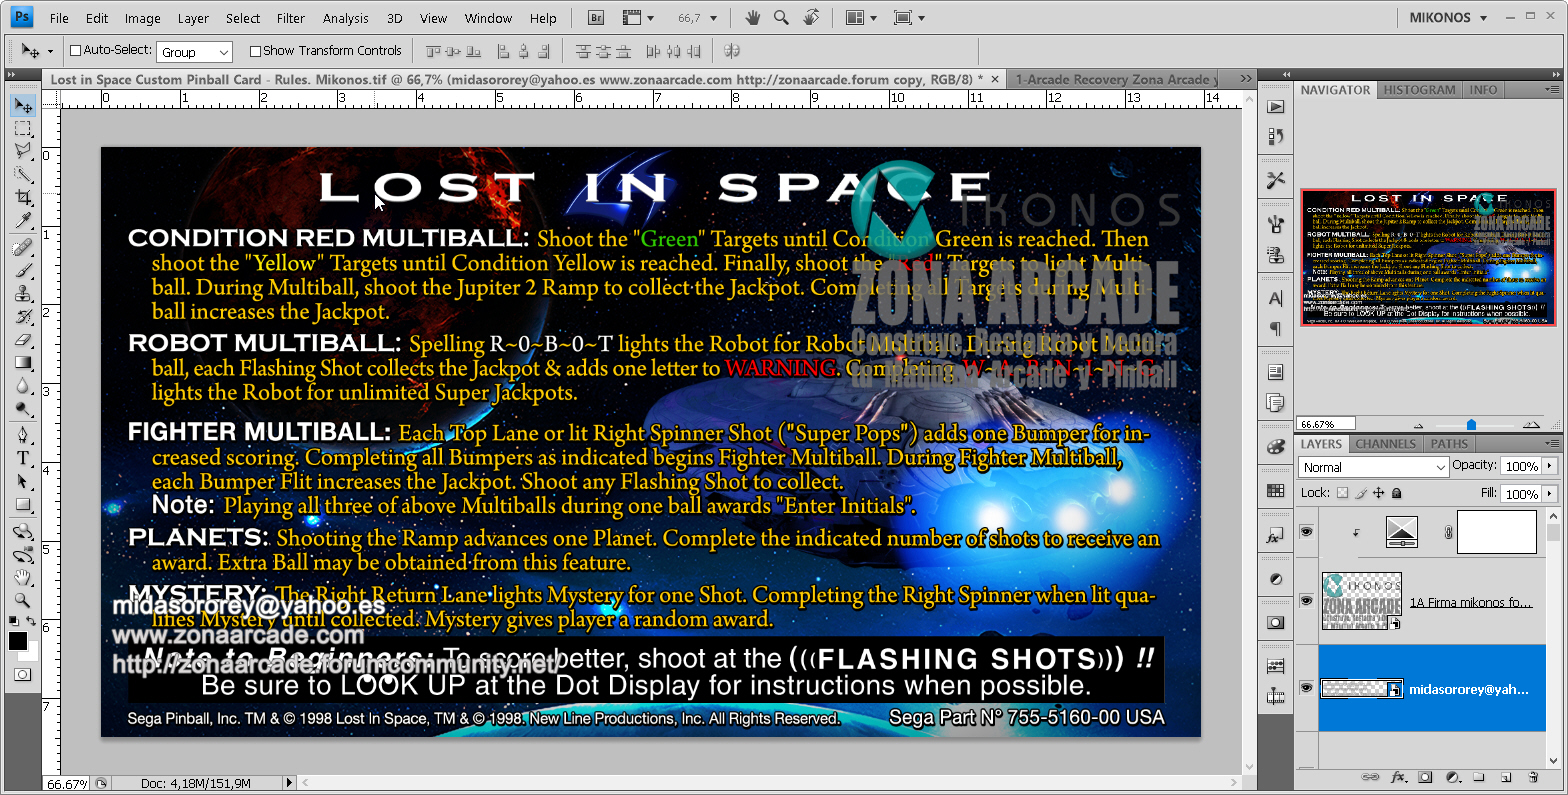
Task: Open the Fill slider arrow
Action: pyautogui.click(x=1550, y=494)
